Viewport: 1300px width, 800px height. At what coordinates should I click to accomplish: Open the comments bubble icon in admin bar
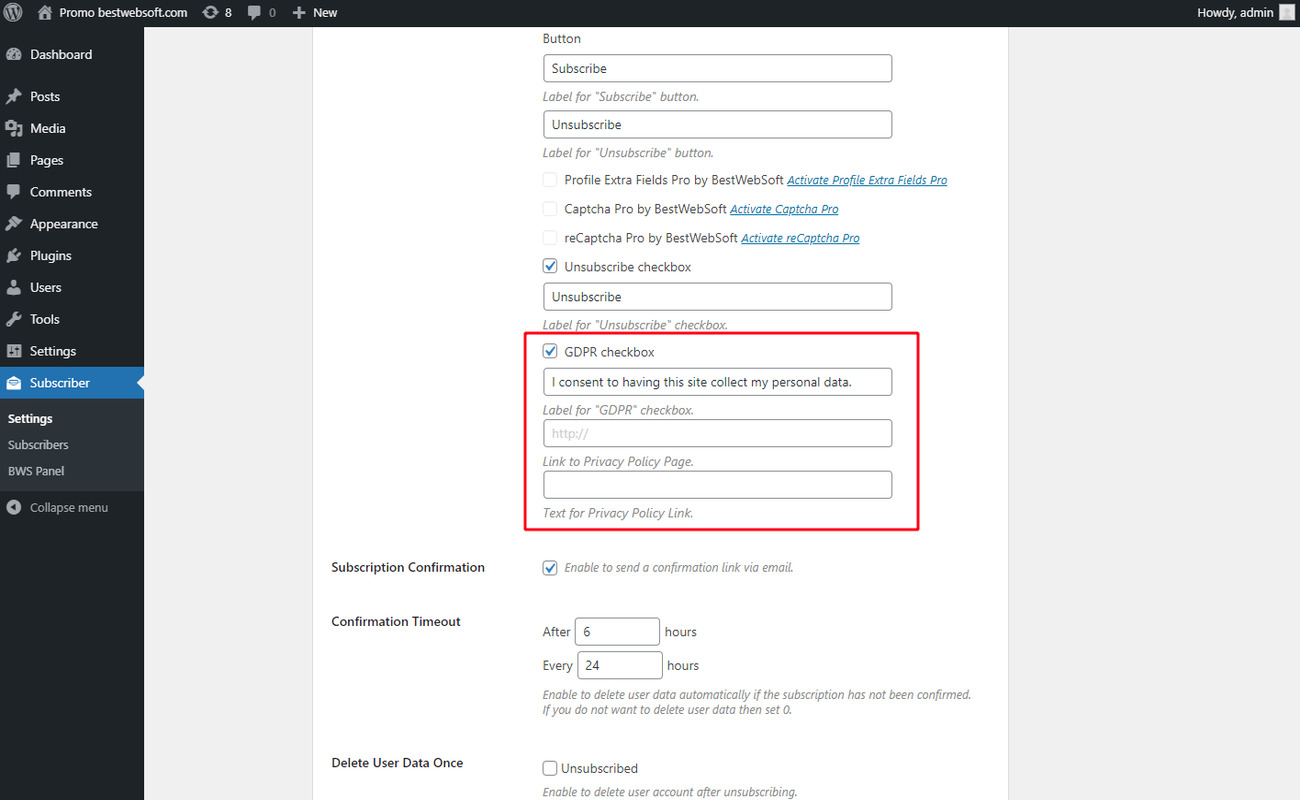[x=254, y=13]
